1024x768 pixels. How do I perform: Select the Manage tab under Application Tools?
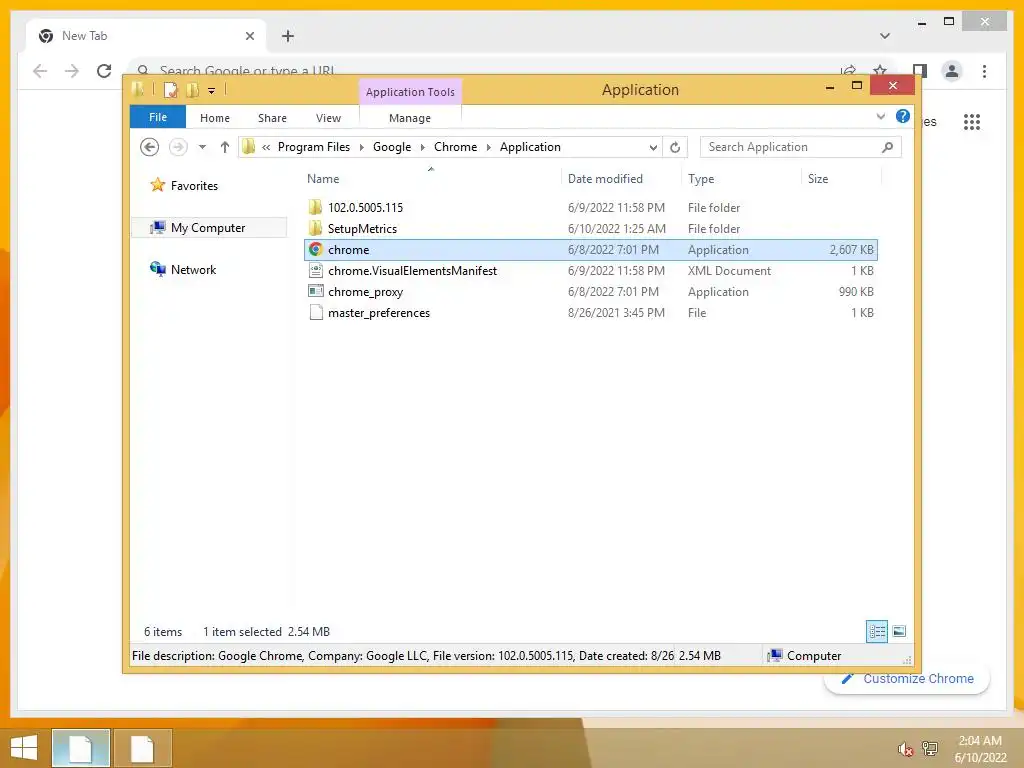[x=409, y=118]
